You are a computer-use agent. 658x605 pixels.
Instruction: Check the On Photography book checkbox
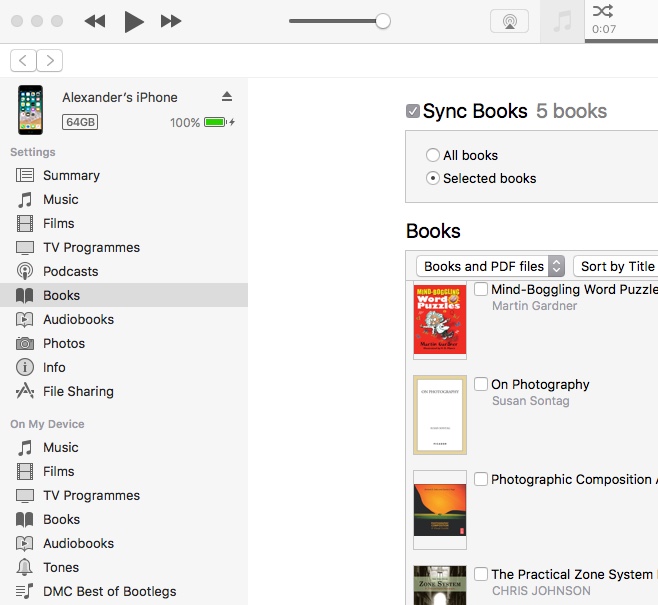481,384
